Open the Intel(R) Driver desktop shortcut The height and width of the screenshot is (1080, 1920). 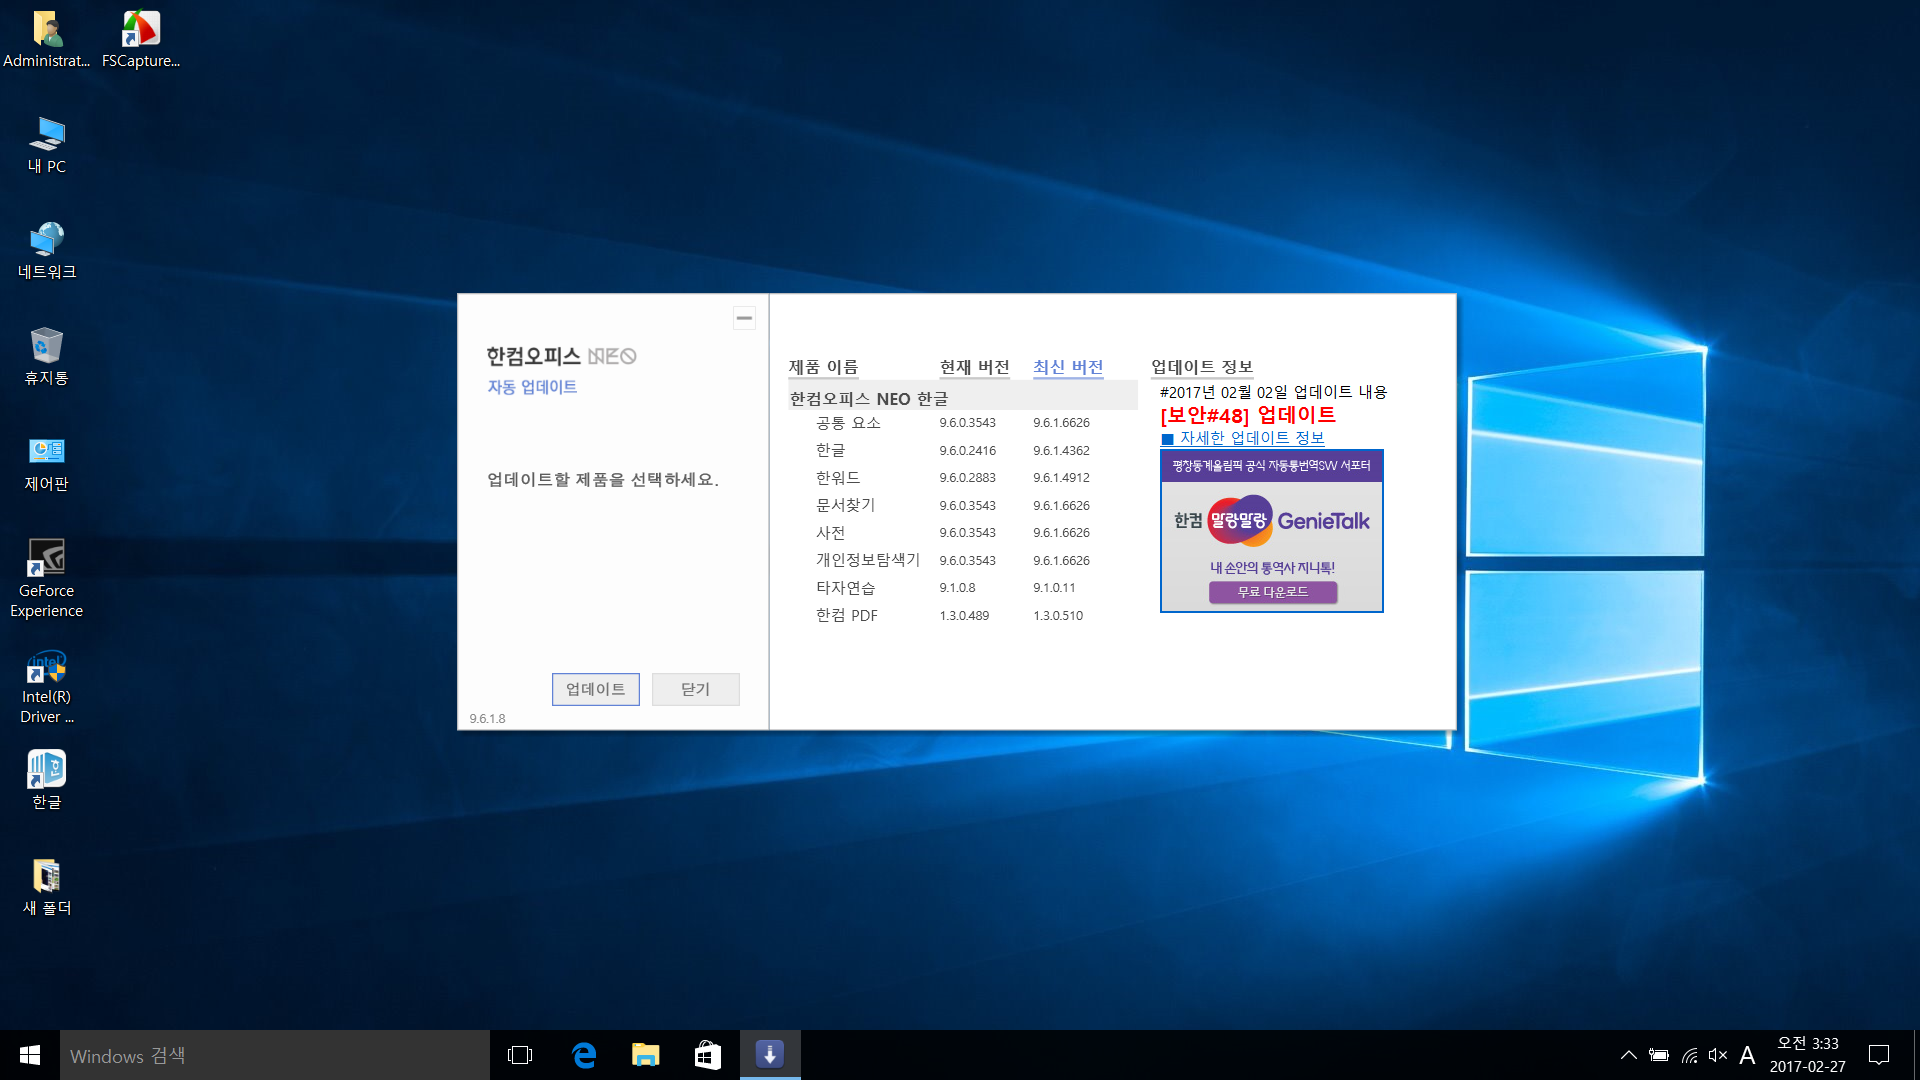pyautogui.click(x=46, y=686)
